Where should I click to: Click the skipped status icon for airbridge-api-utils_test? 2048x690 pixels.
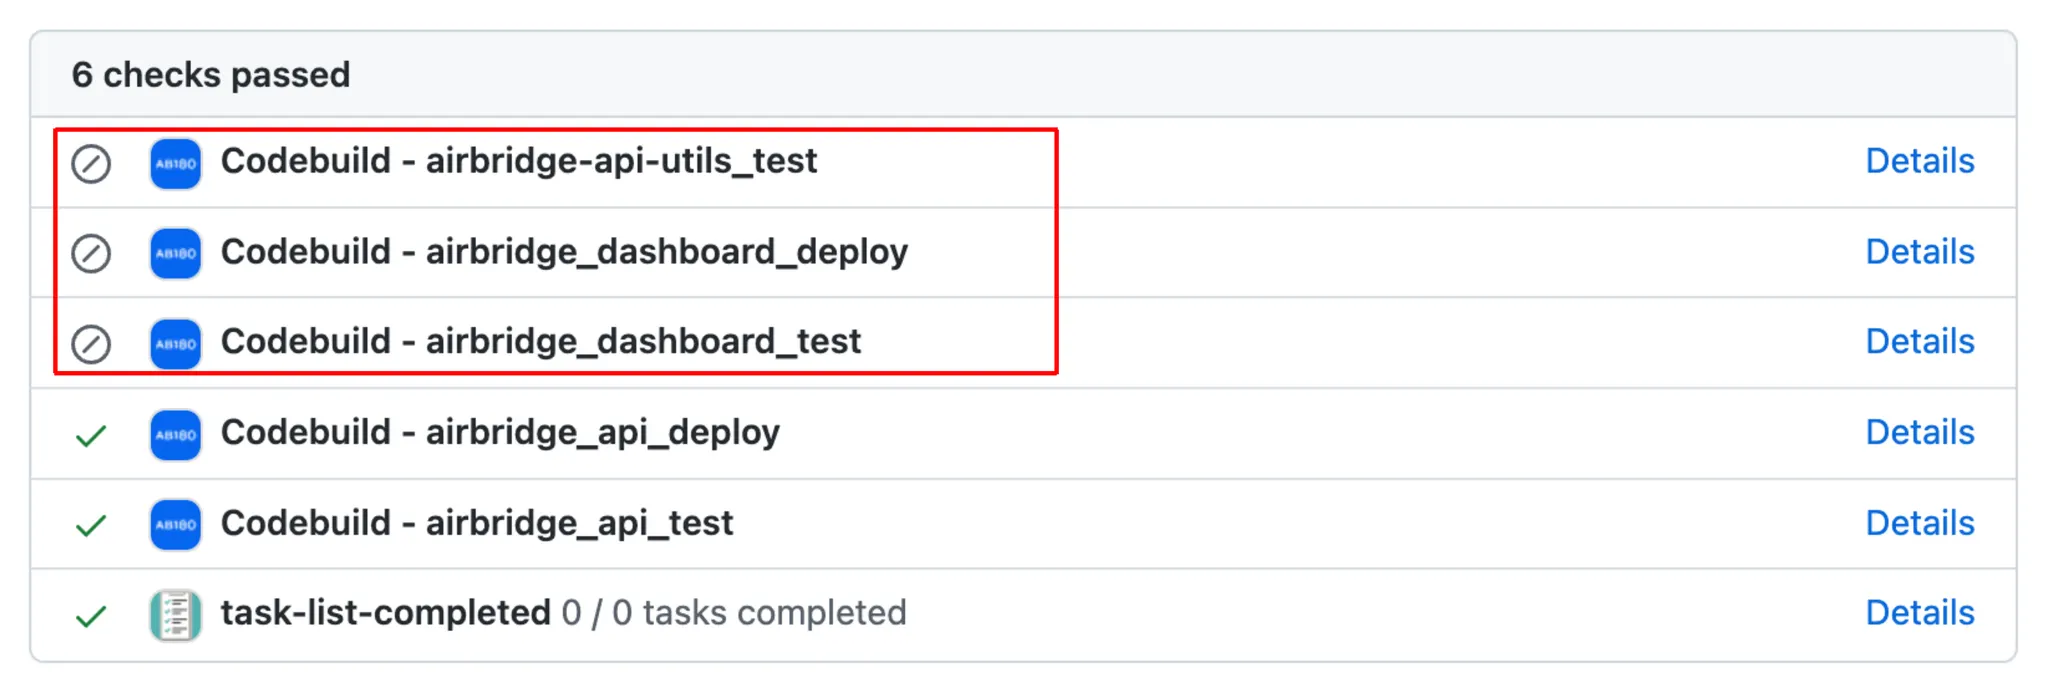tap(91, 163)
